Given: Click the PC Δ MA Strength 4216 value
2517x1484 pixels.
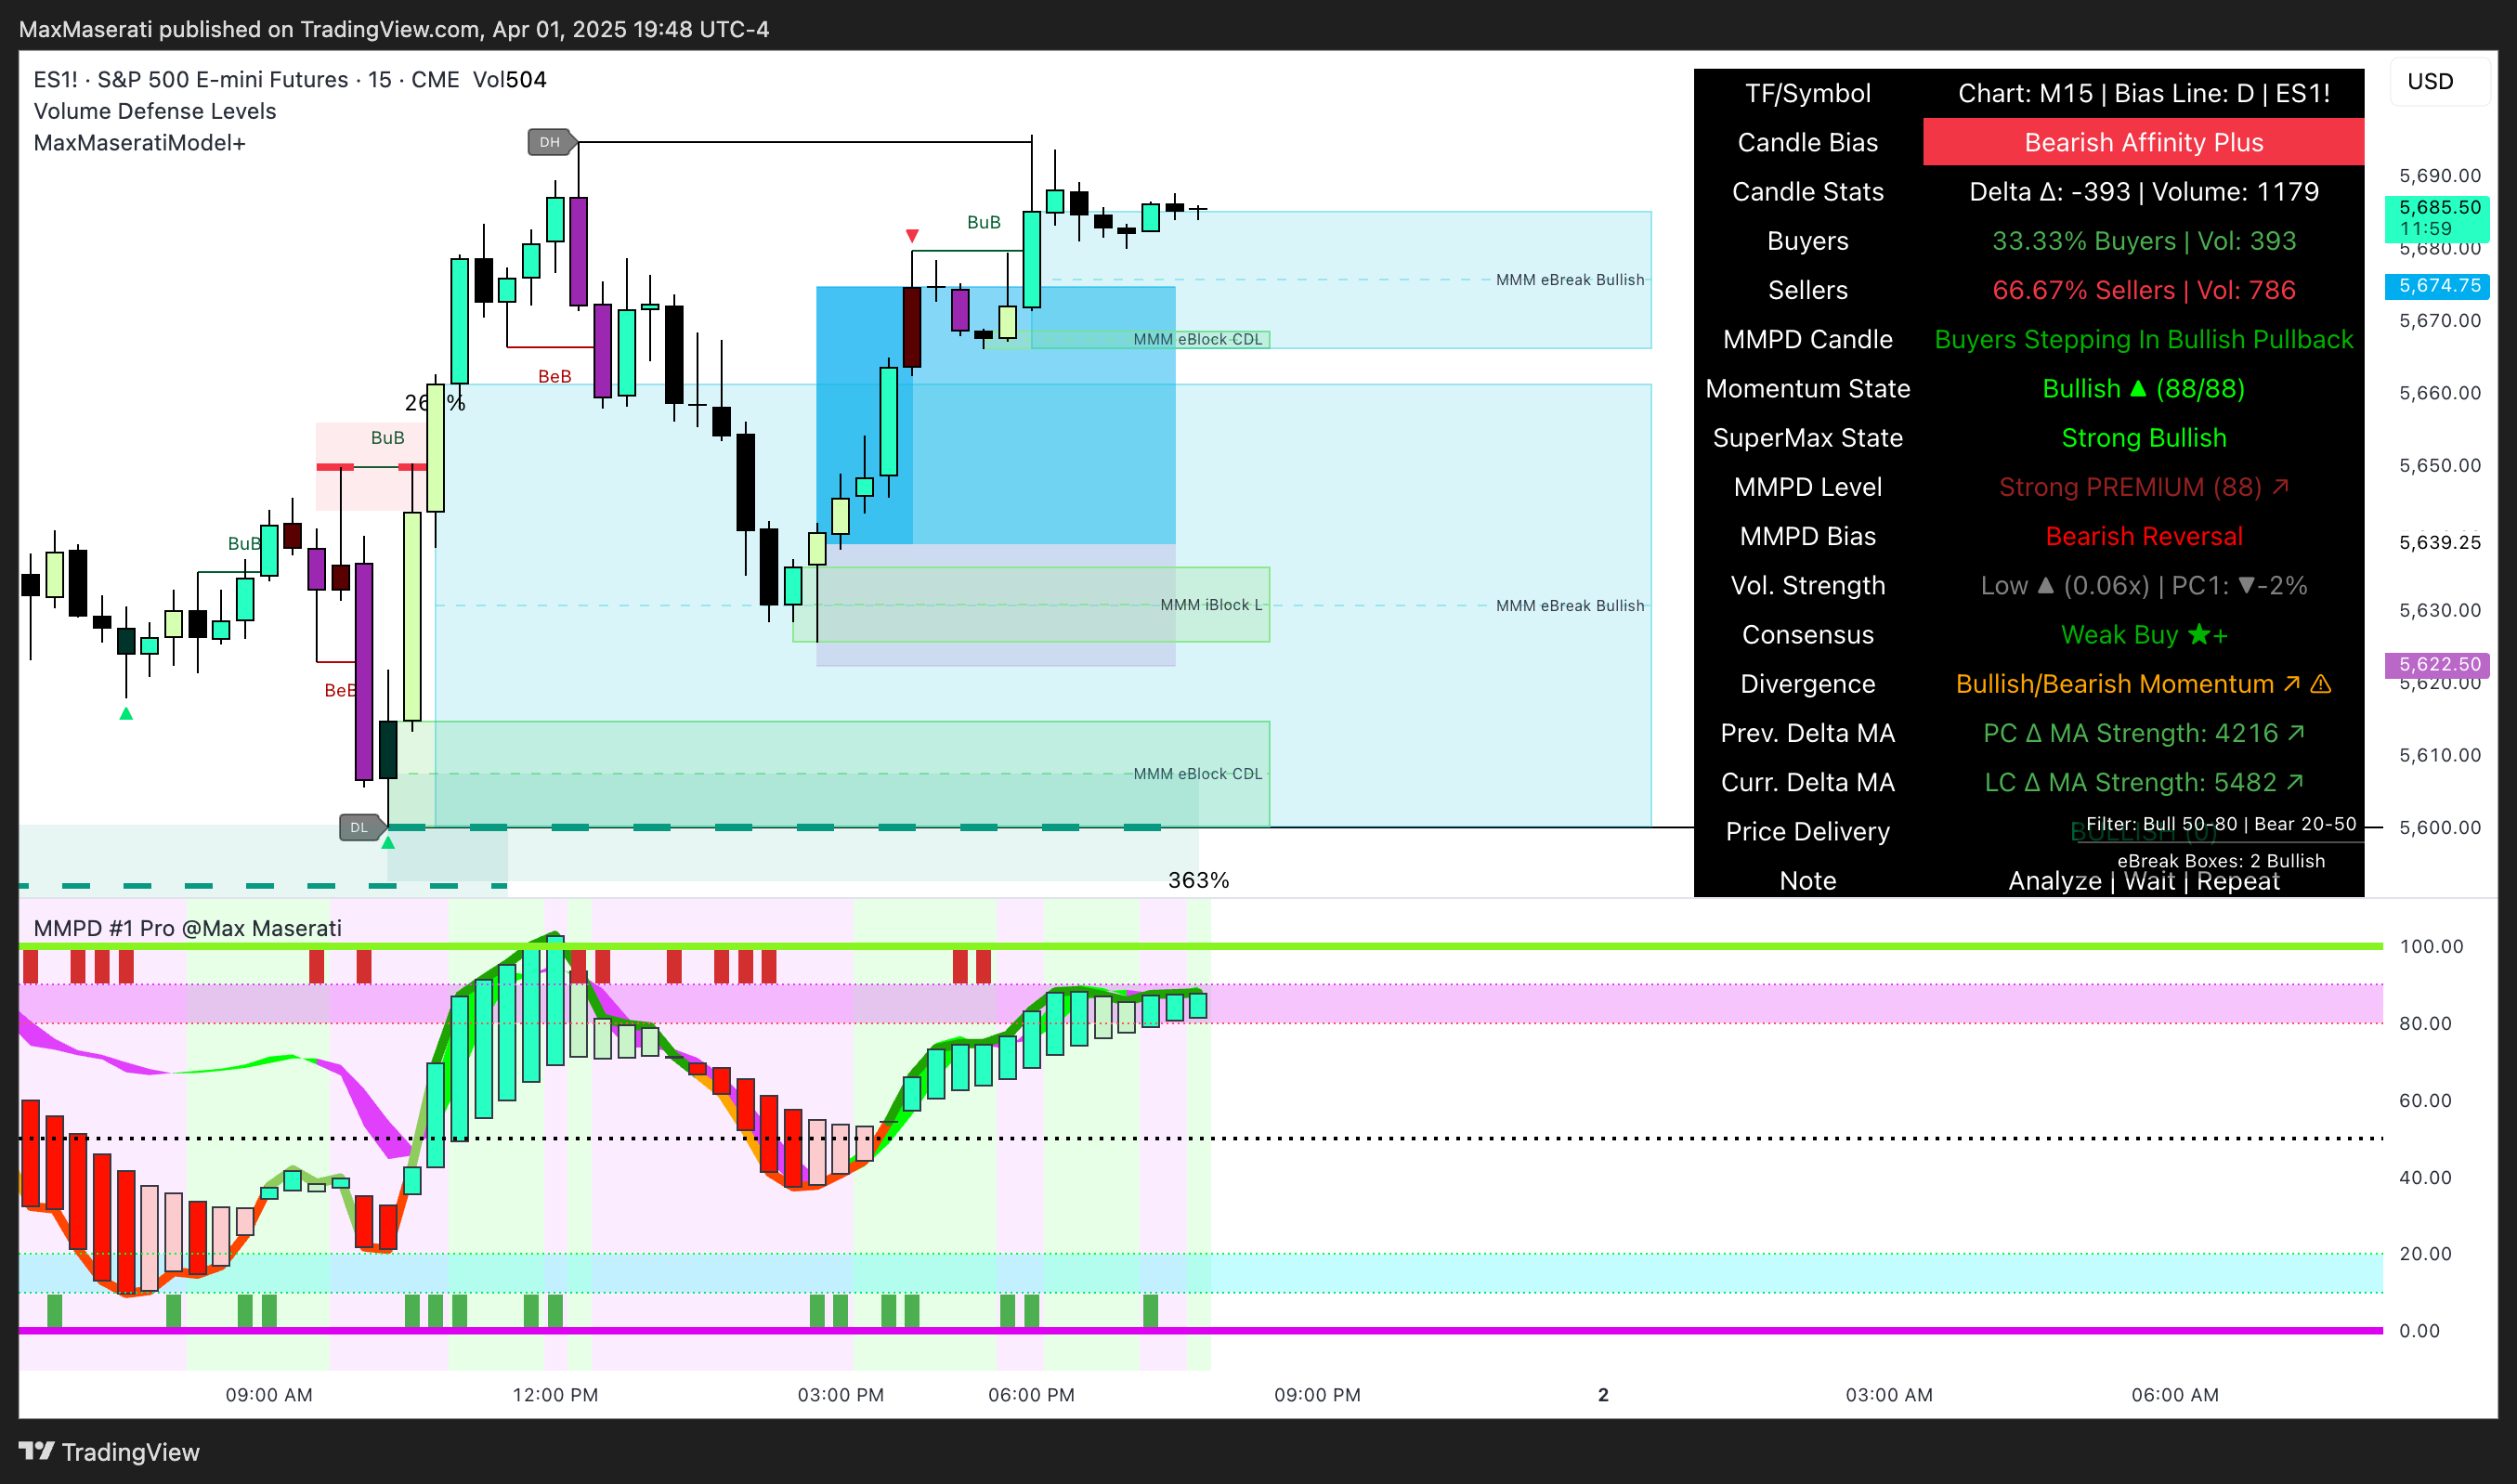Looking at the screenshot, I should [x=2144, y=733].
